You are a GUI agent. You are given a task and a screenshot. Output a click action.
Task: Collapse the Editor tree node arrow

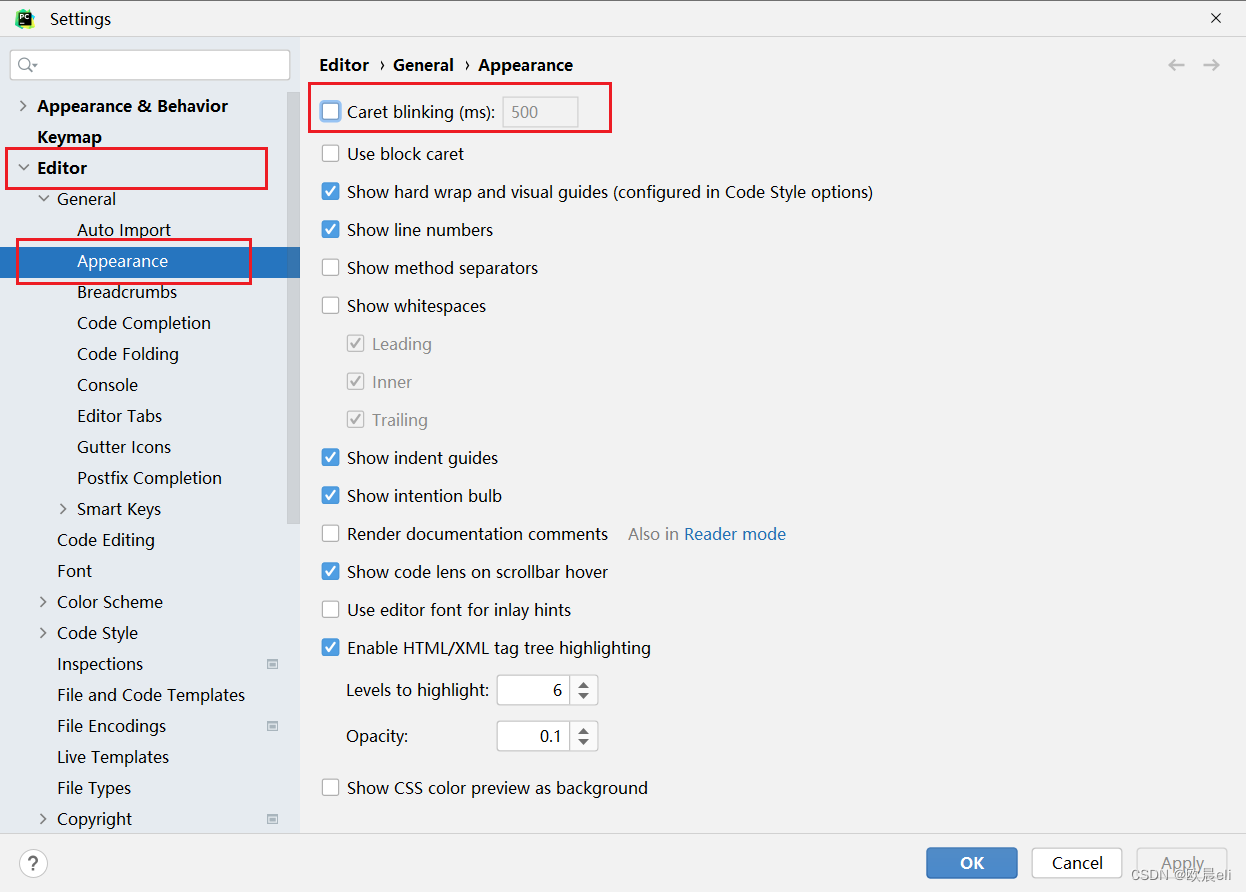tap(23, 168)
